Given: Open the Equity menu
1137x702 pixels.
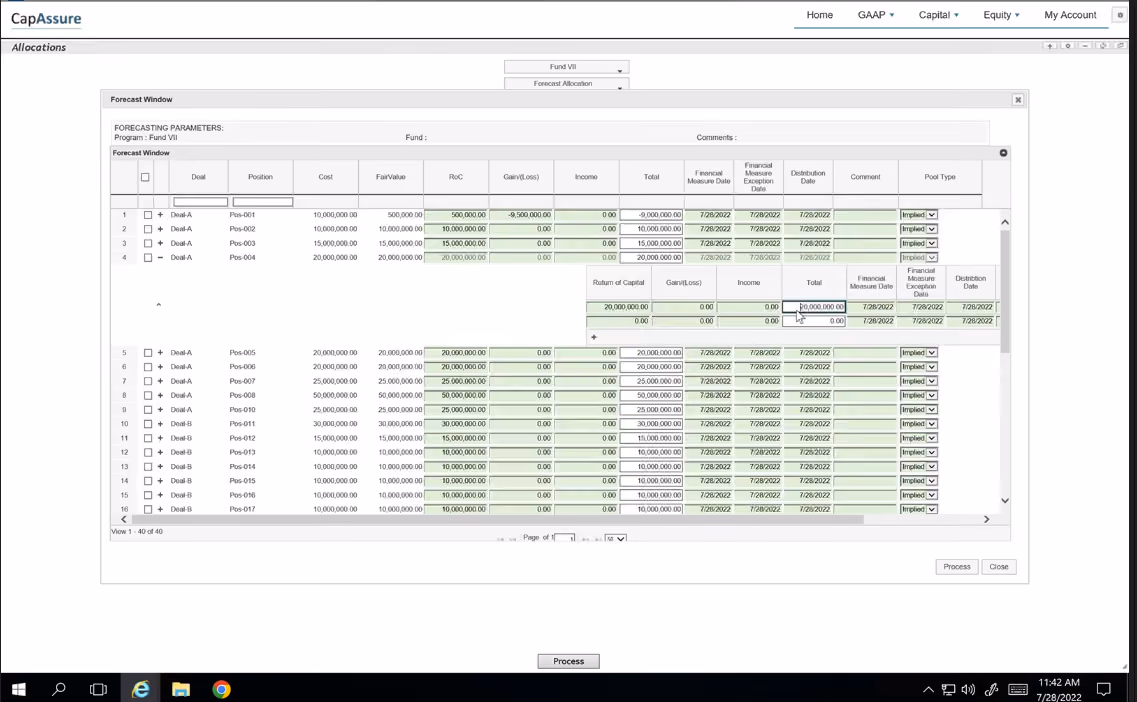Looking at the screenshot, I should 1001,15.
